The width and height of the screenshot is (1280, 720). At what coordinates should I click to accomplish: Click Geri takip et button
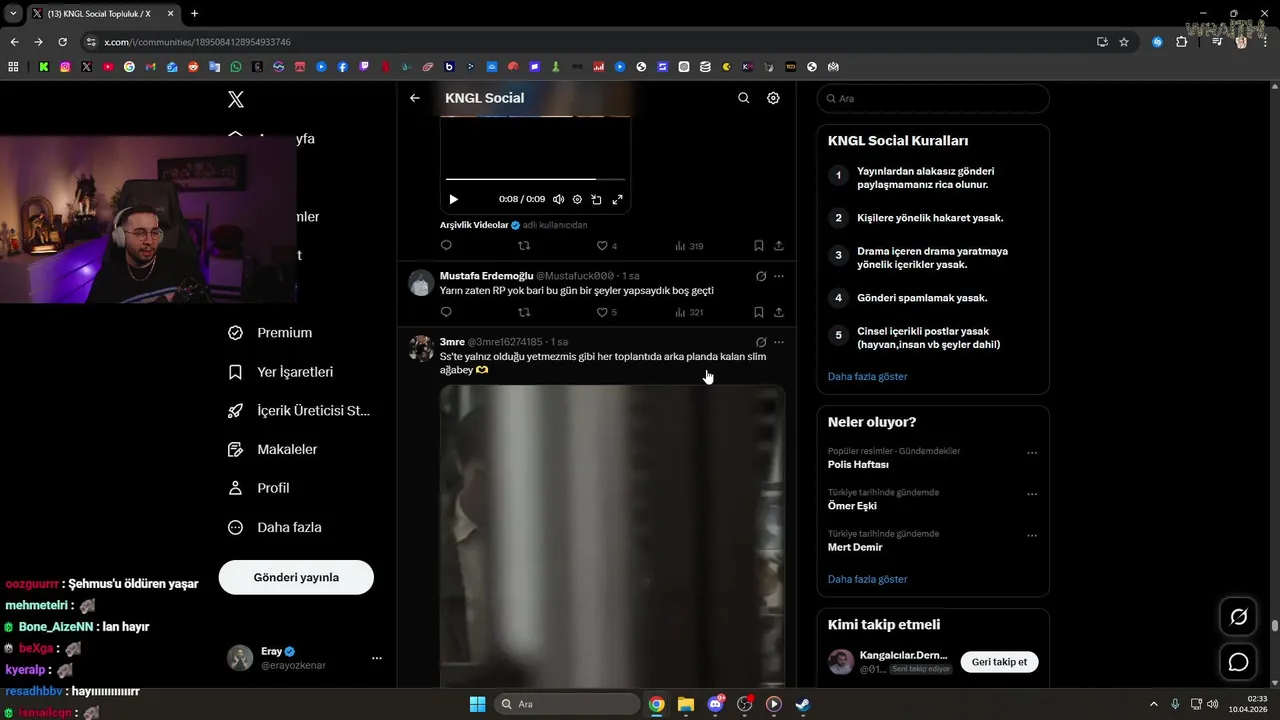pos(999,662)
